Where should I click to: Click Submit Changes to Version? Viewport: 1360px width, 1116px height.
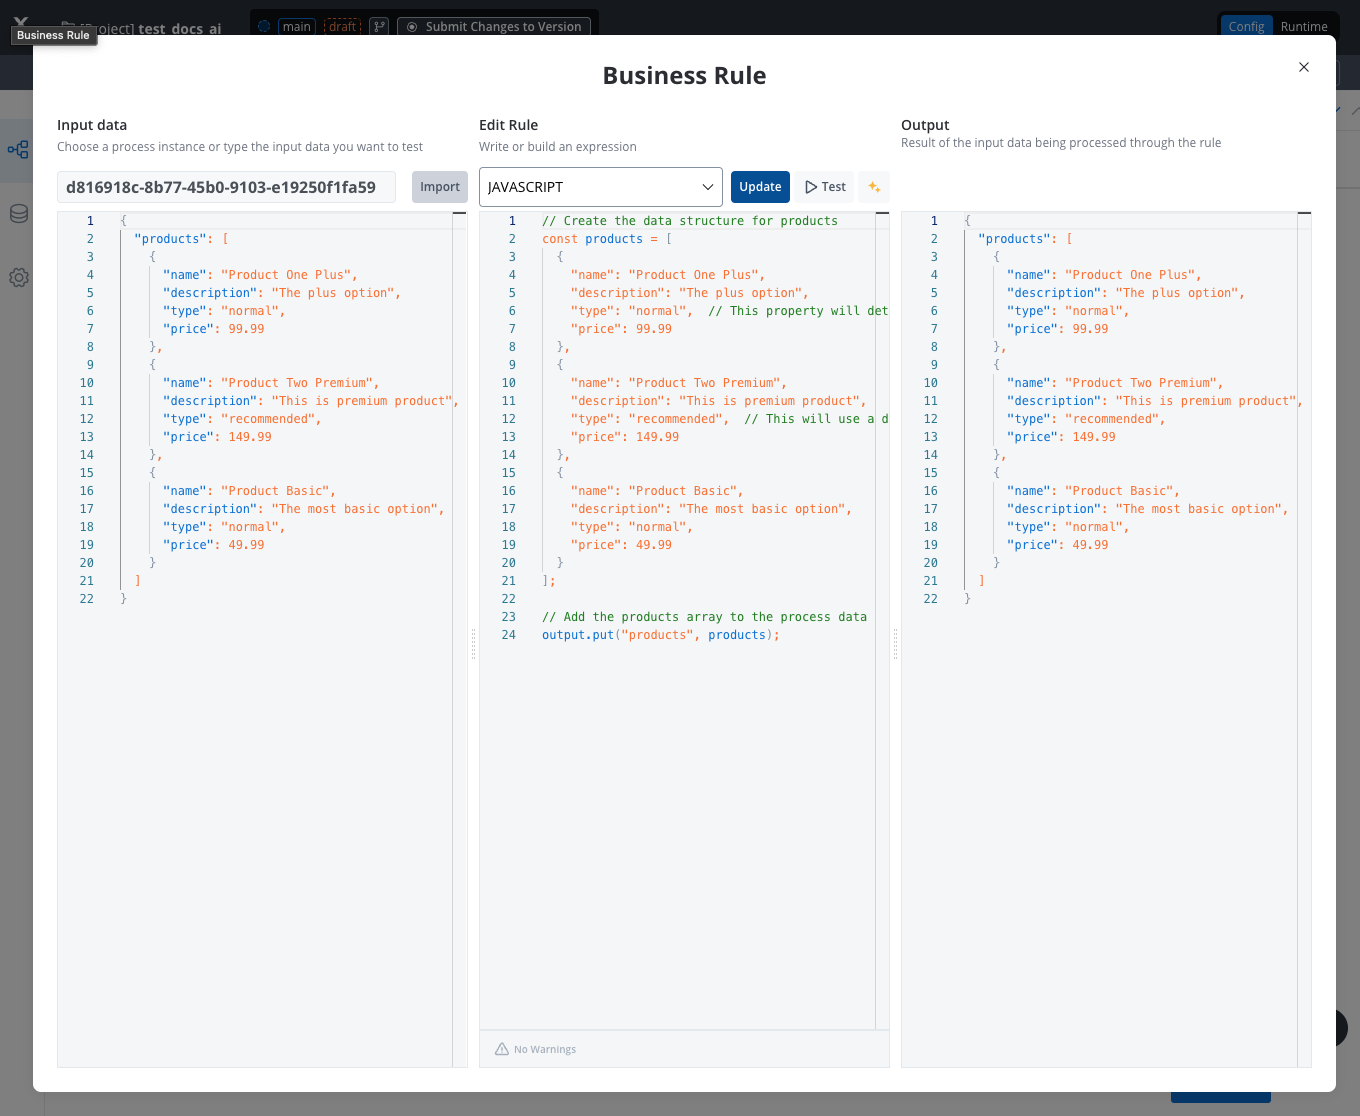pos(494,26)
